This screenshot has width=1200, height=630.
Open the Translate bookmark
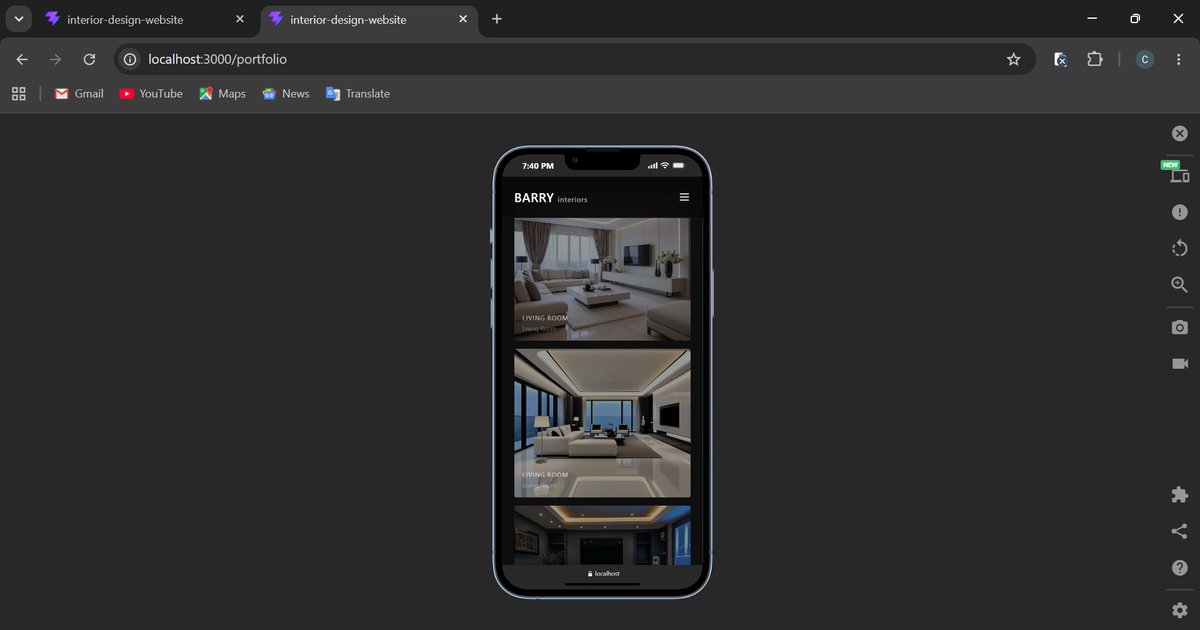358,93
